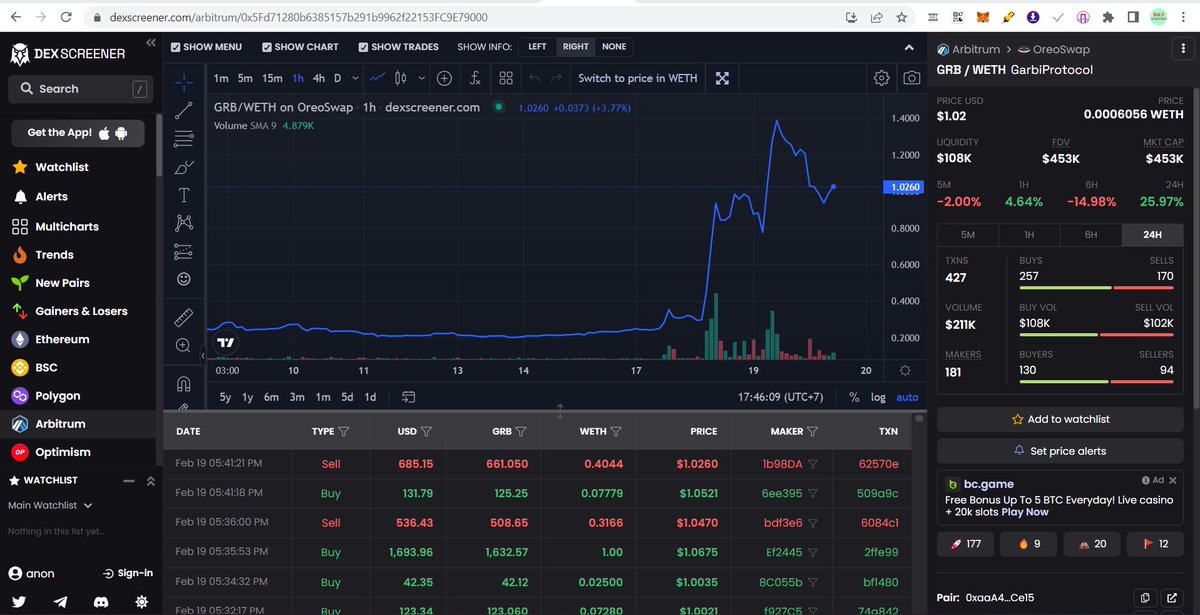Copy the pair address
1200x615 pixels.
[1147, 597]
